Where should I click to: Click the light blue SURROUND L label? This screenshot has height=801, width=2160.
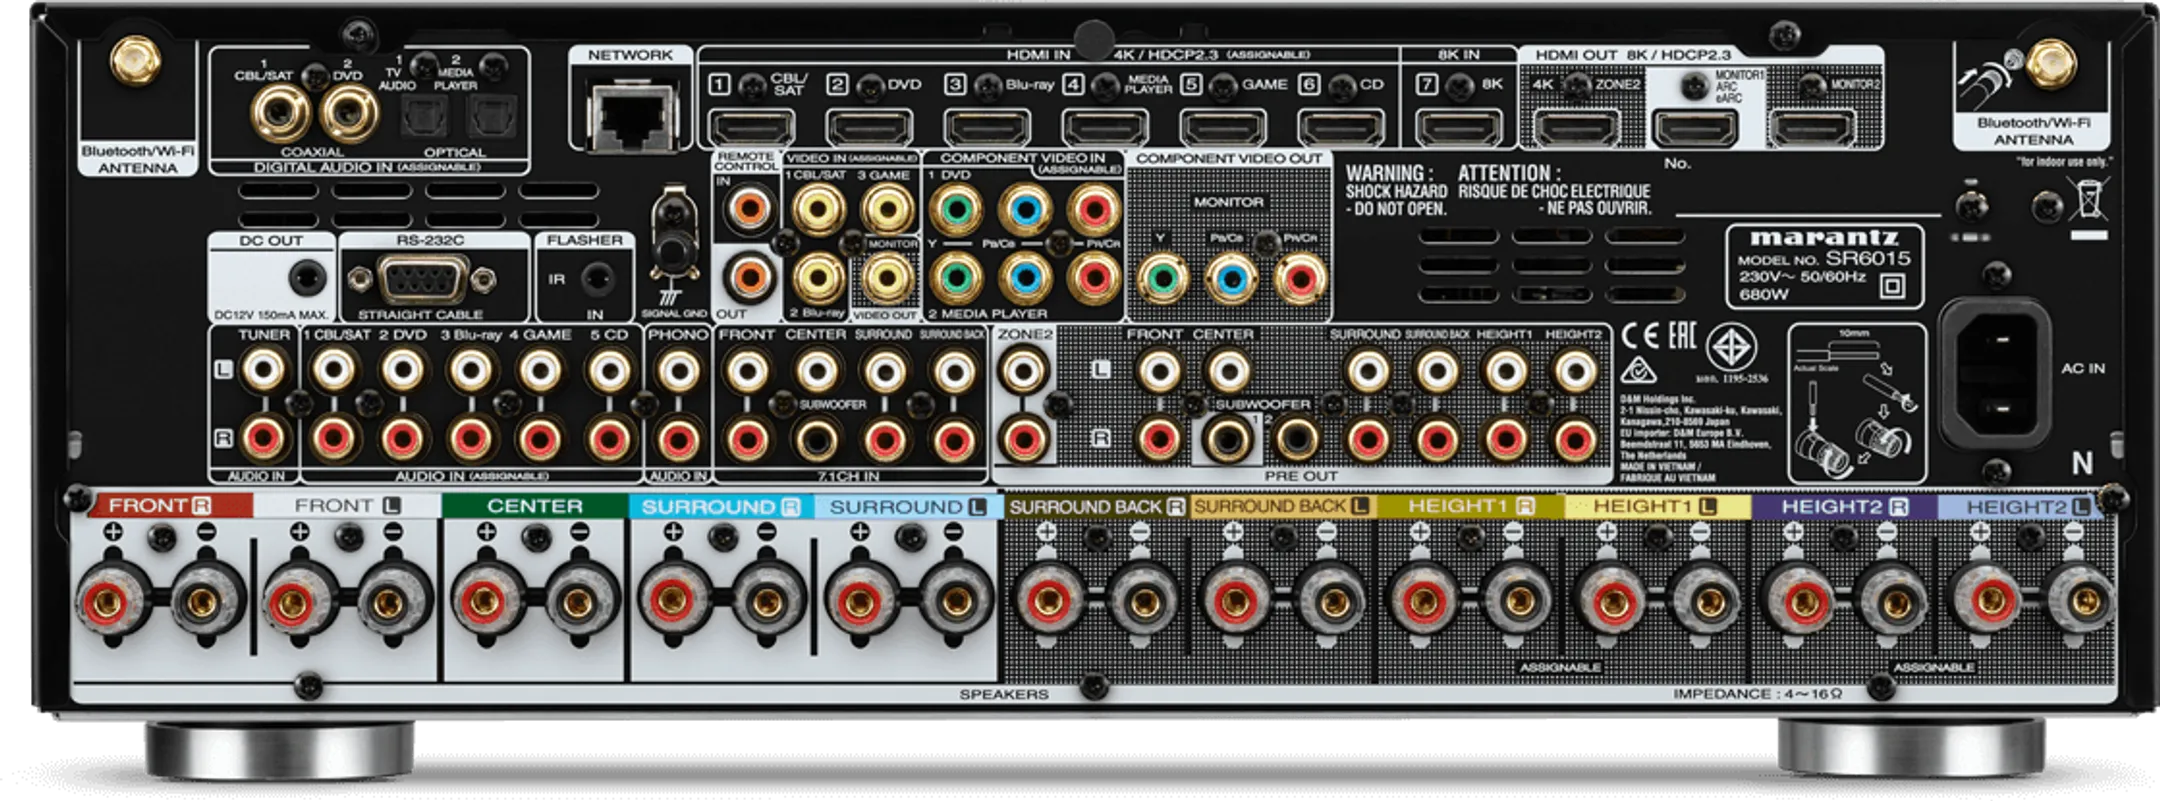point(908,506)
